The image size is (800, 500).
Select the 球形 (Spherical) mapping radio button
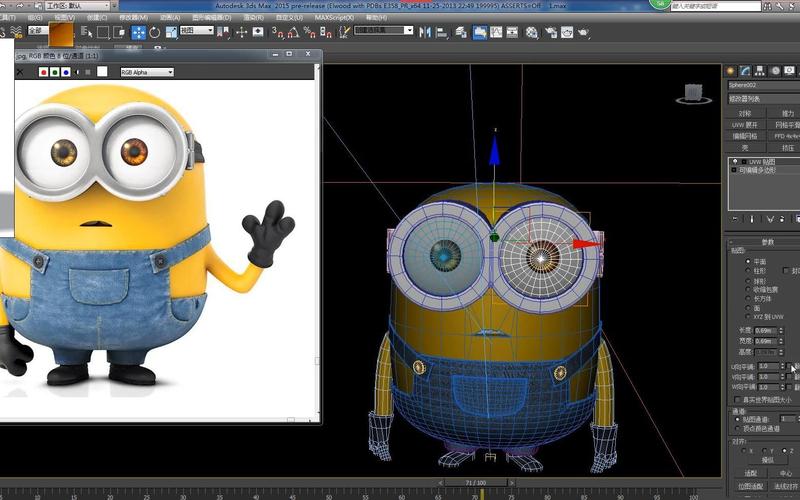click(x=748, y=281)
